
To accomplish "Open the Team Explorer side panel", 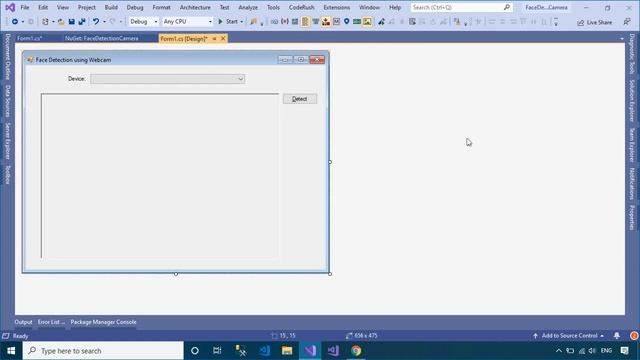I will pos(632,145).
